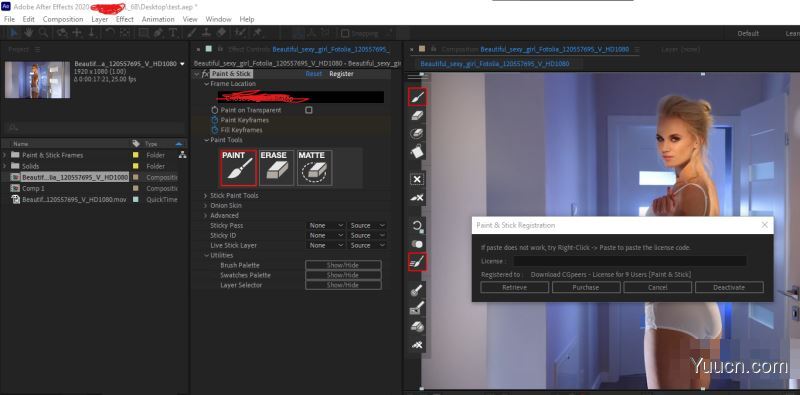800x395 pixels.
Task: Click the brush-with-X delete stroke icon
Action: (x=417, y=198)
